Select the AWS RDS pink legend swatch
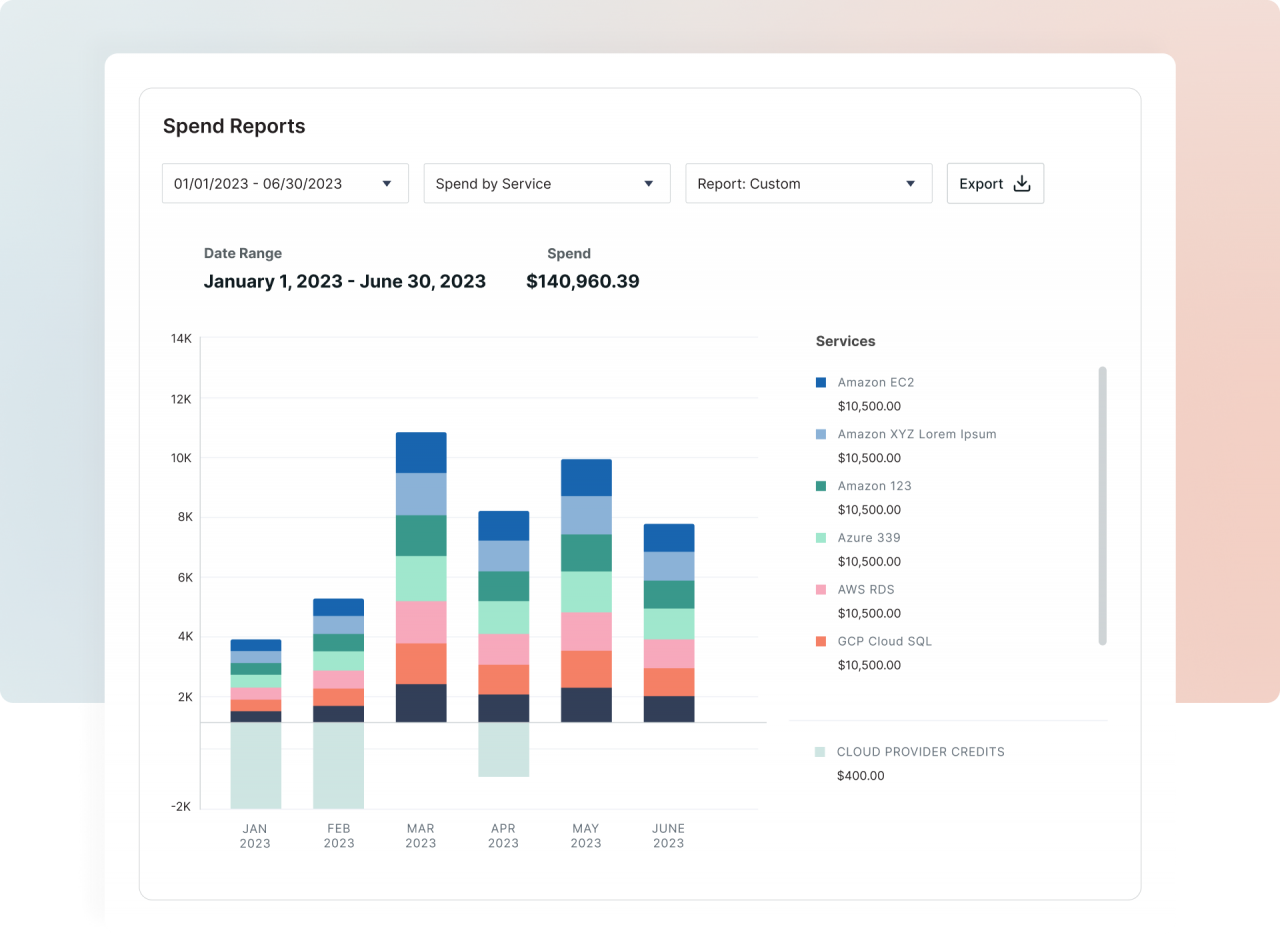This screenshot has width=1280, height=945. pos(821,590)
